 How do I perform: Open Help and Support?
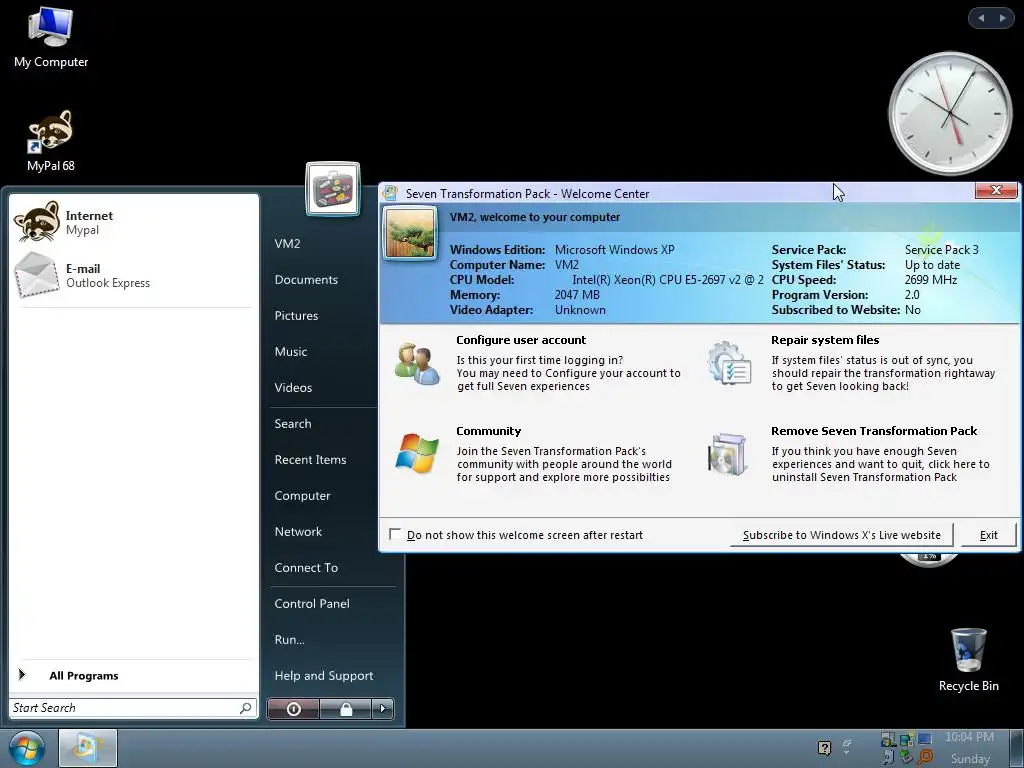[x=324, y=675]
